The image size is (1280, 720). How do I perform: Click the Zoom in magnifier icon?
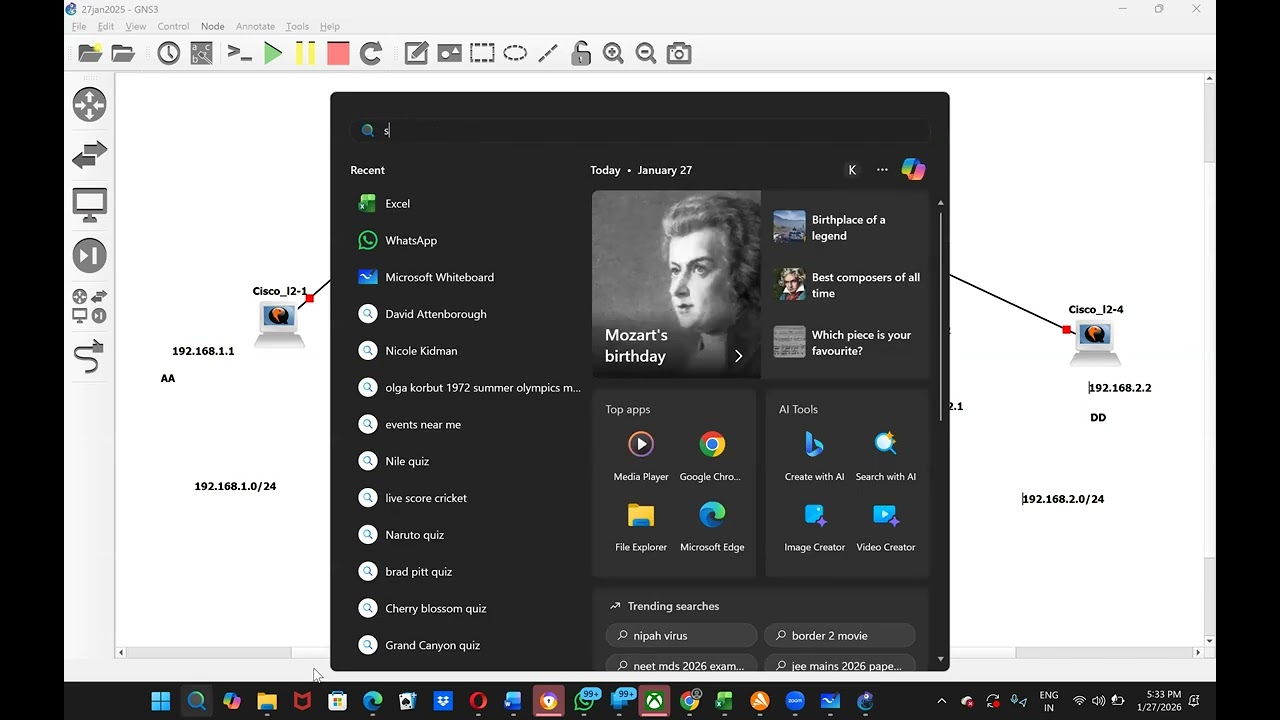click(x=613, y=54)
